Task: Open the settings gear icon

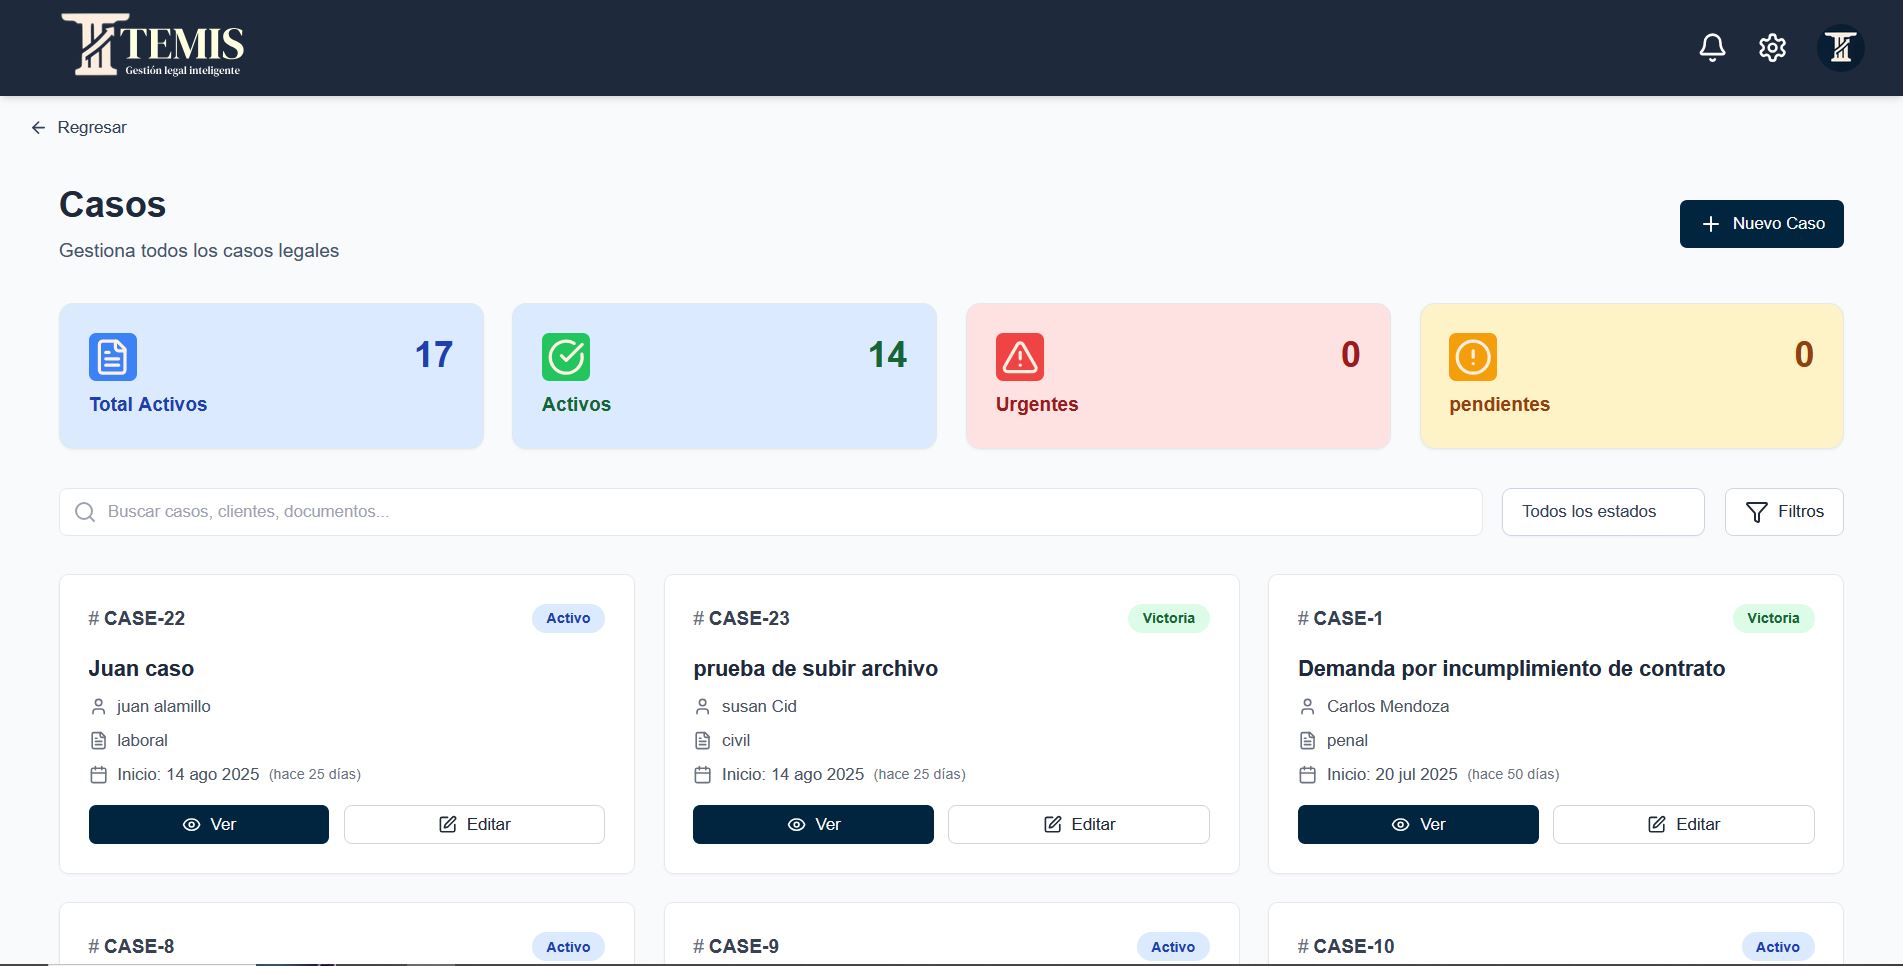Action: pyautogui.click(x=1772, y=47)
